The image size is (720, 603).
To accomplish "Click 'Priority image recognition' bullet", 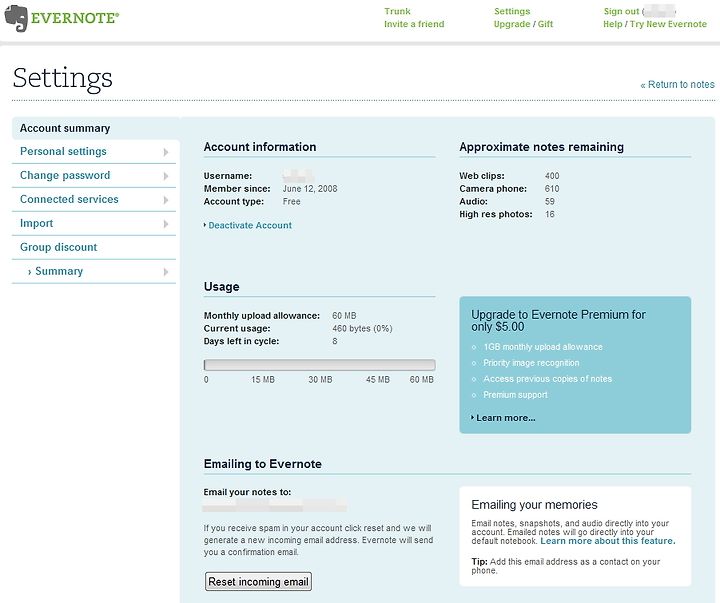I will click(531, 363).
